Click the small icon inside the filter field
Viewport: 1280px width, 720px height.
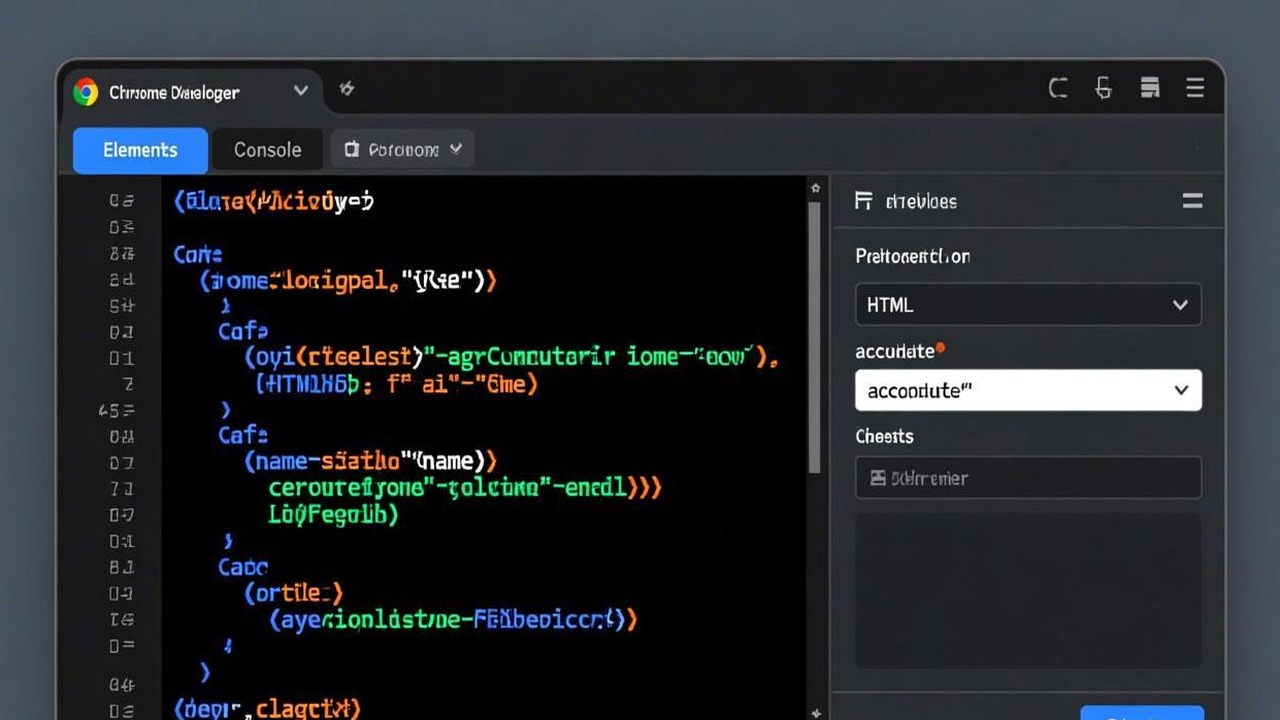click(x=878, y=478)
